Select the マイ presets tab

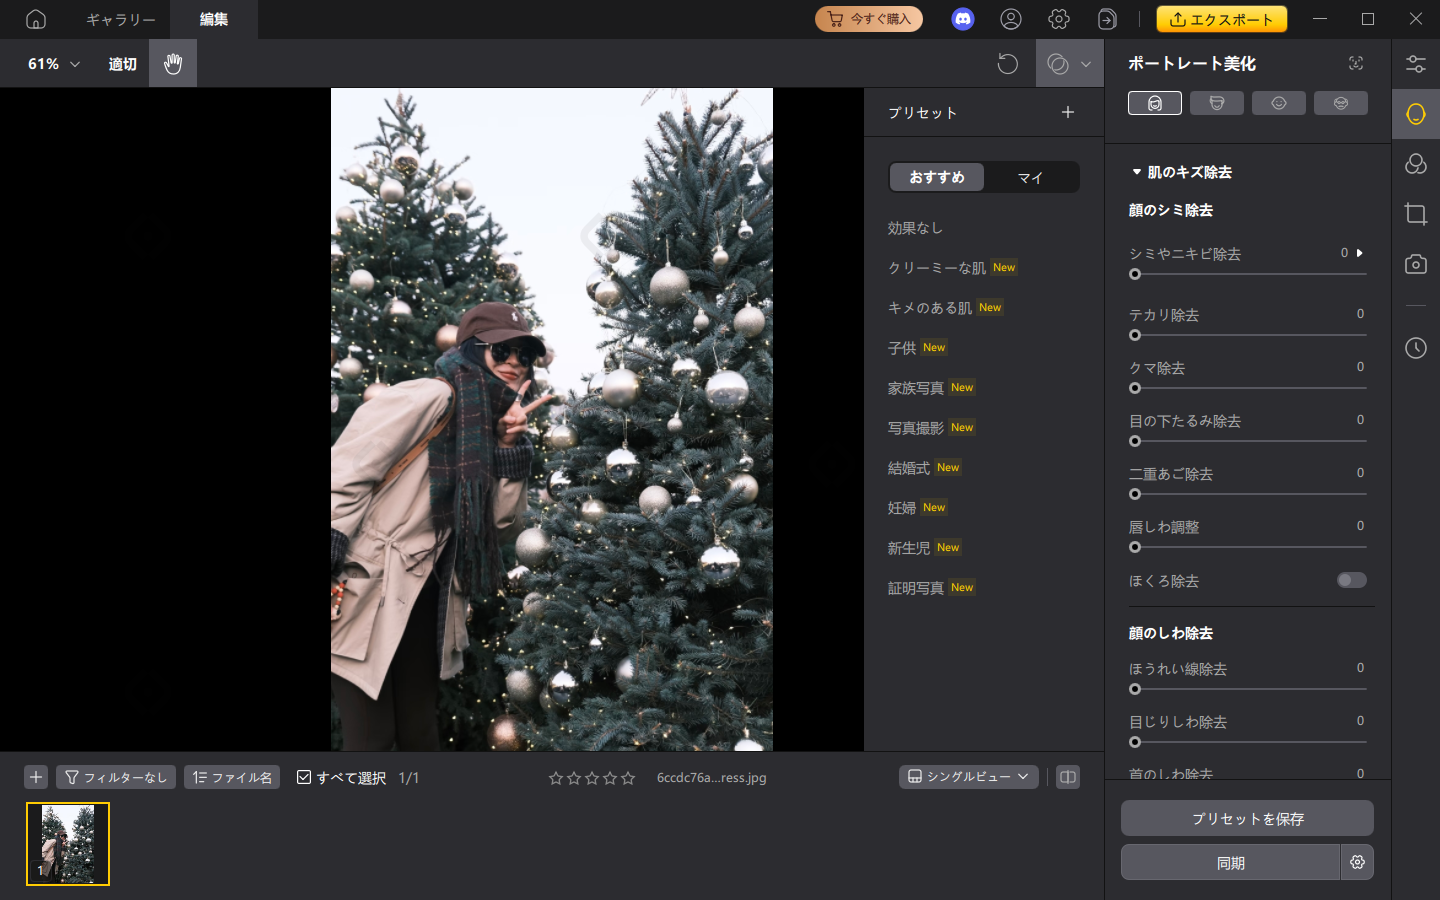(1030, 177)
